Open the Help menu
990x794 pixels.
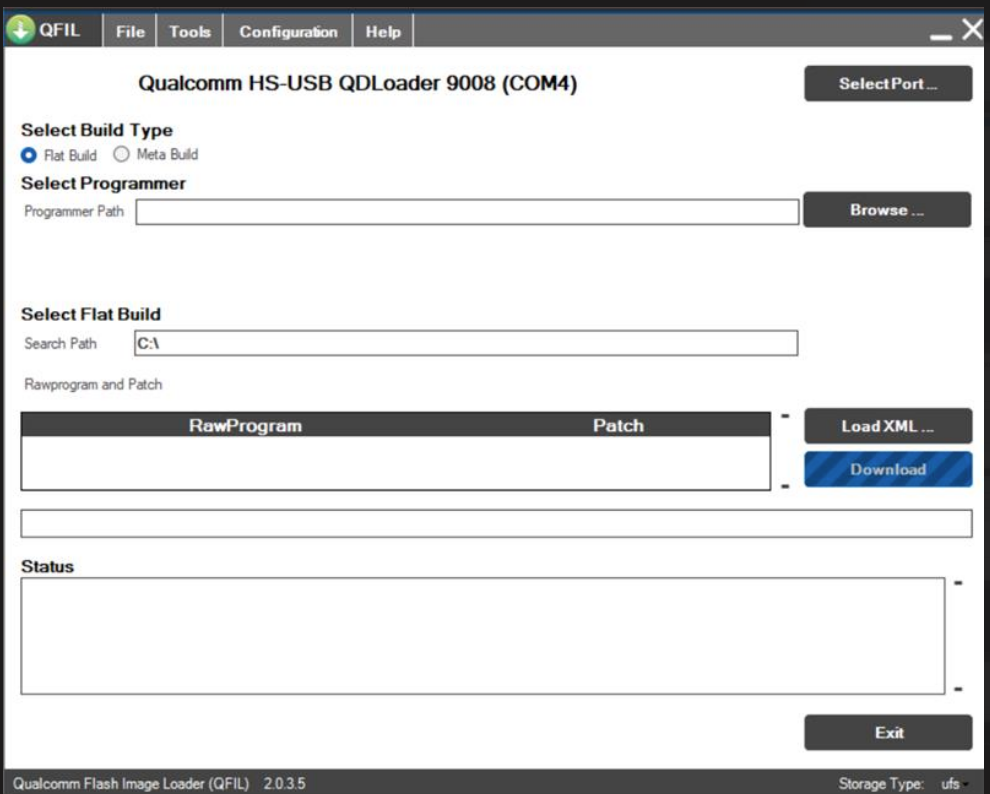point(383,32)
